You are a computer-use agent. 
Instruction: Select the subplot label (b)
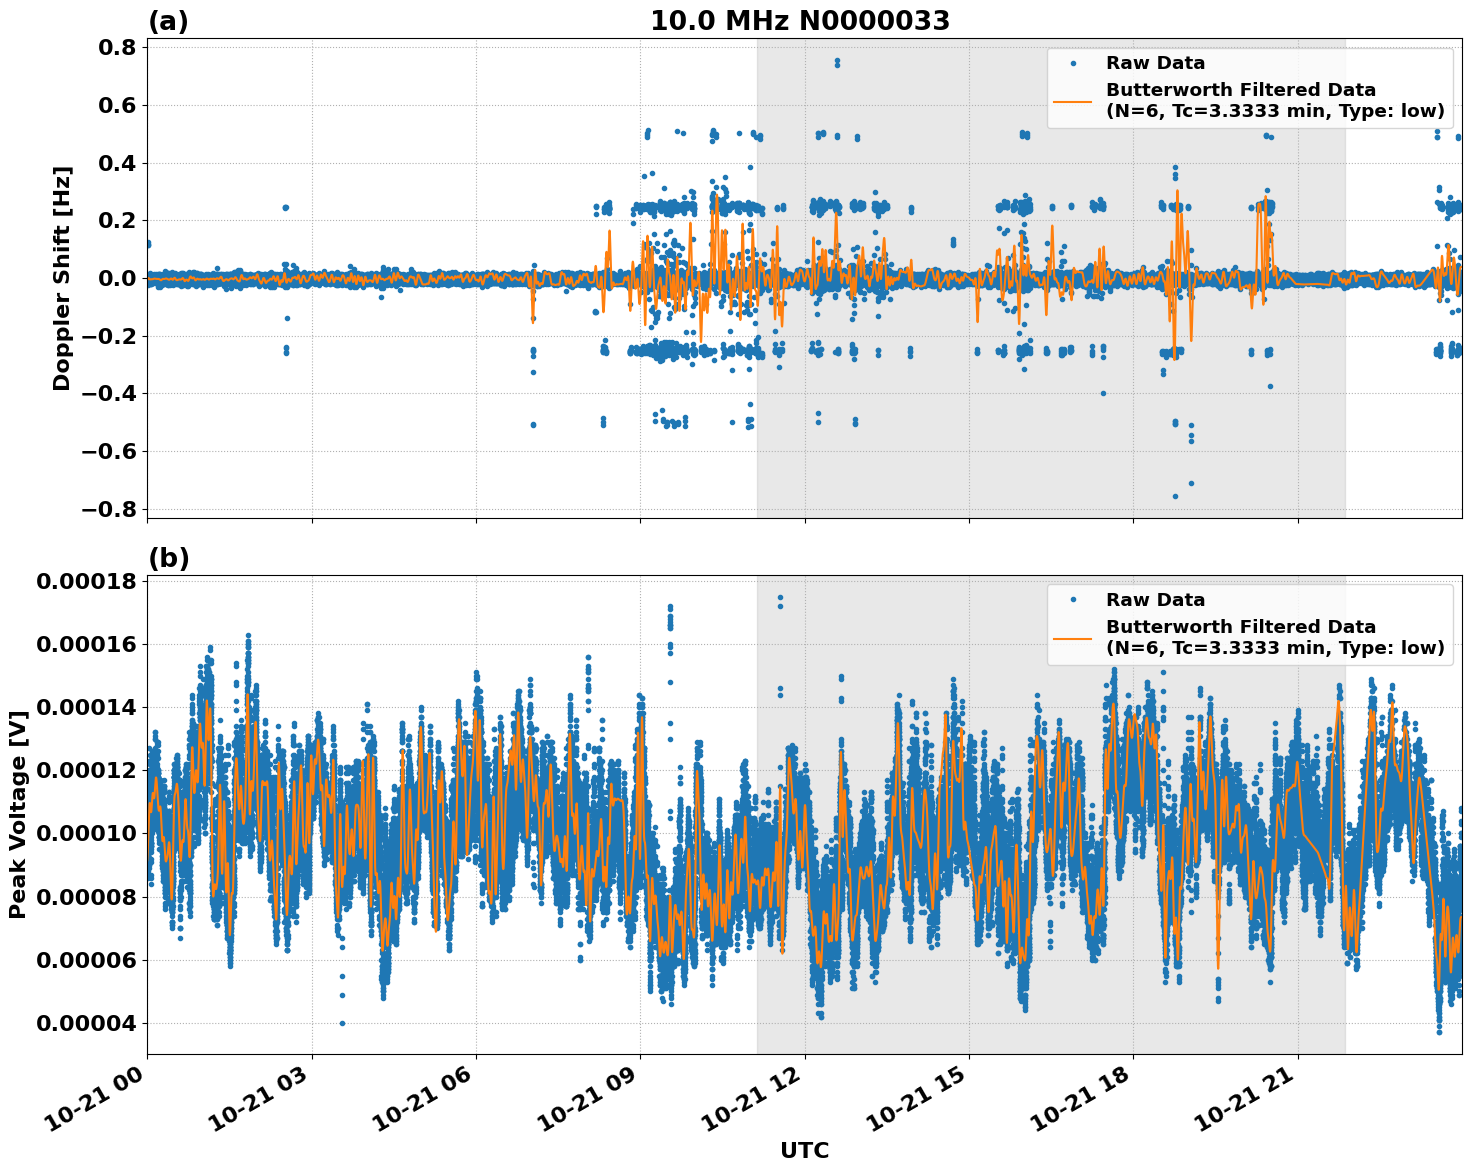coord(167,556)
